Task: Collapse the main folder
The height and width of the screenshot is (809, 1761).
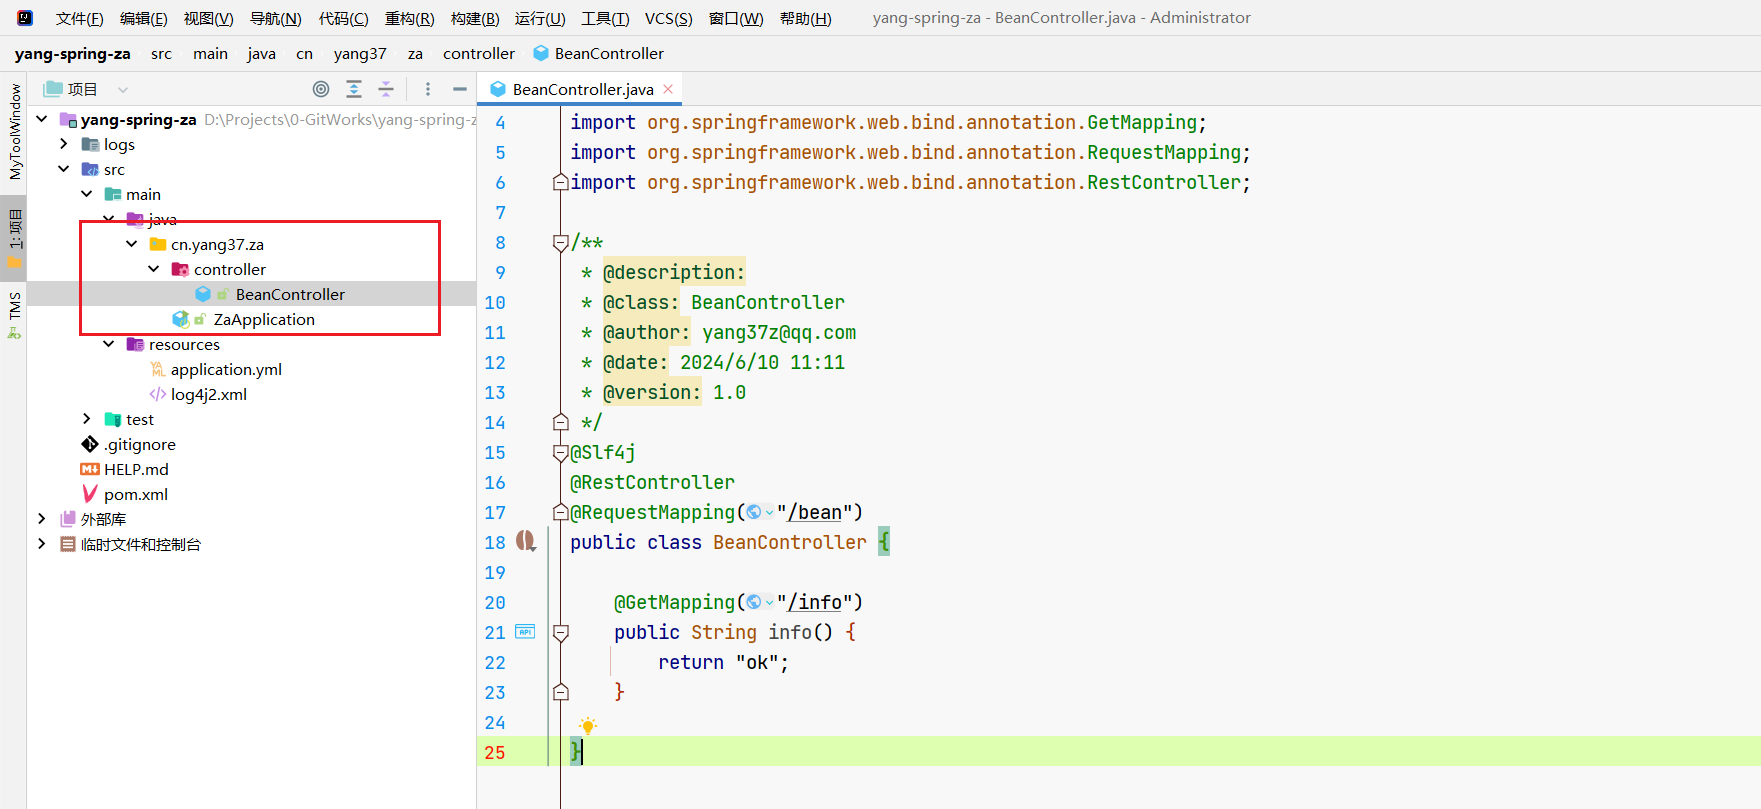Action: [87, 194]
